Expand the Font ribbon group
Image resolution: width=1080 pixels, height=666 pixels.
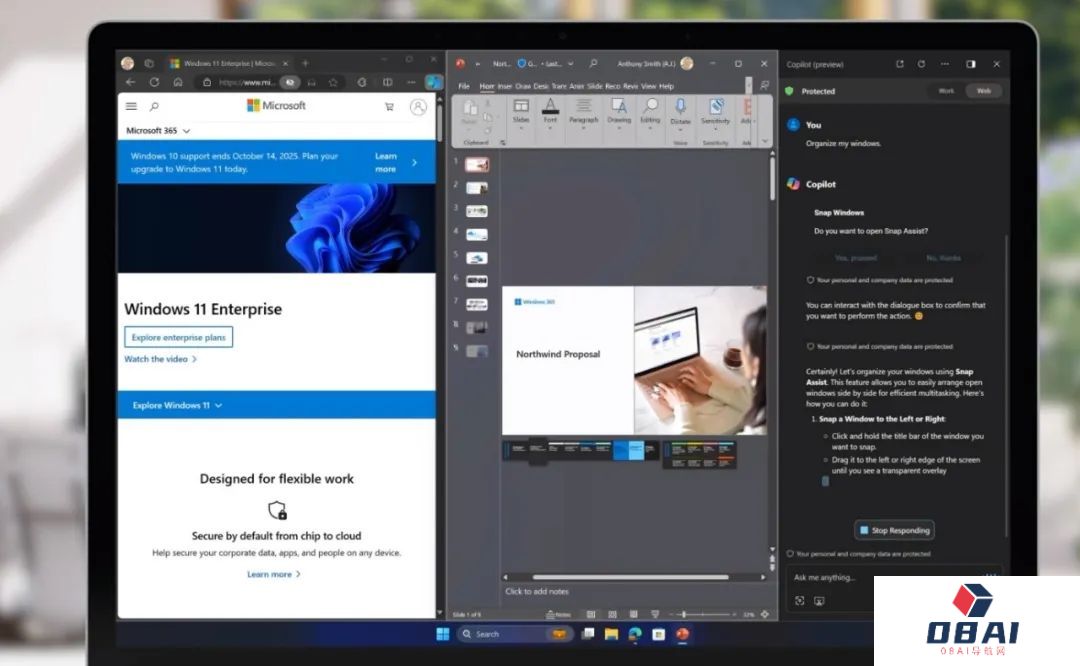point(550,114)
